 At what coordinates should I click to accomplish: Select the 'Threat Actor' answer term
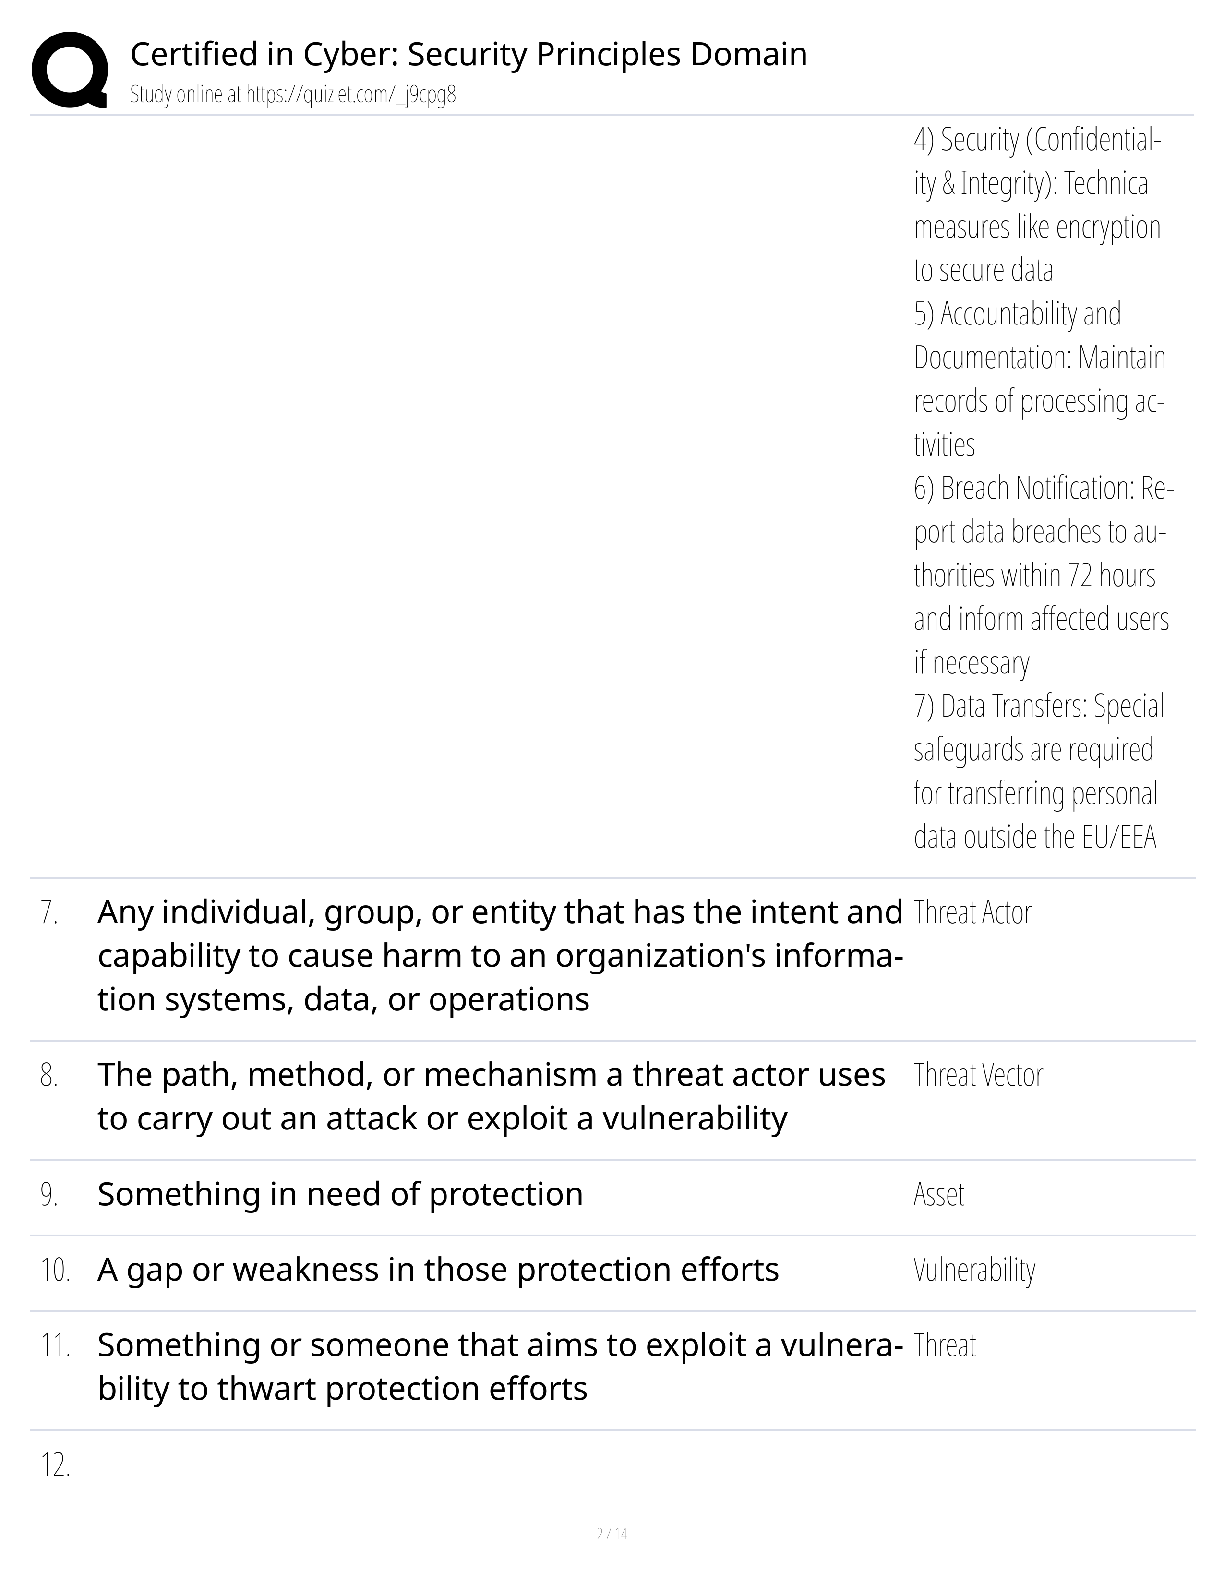pos(972,912)
